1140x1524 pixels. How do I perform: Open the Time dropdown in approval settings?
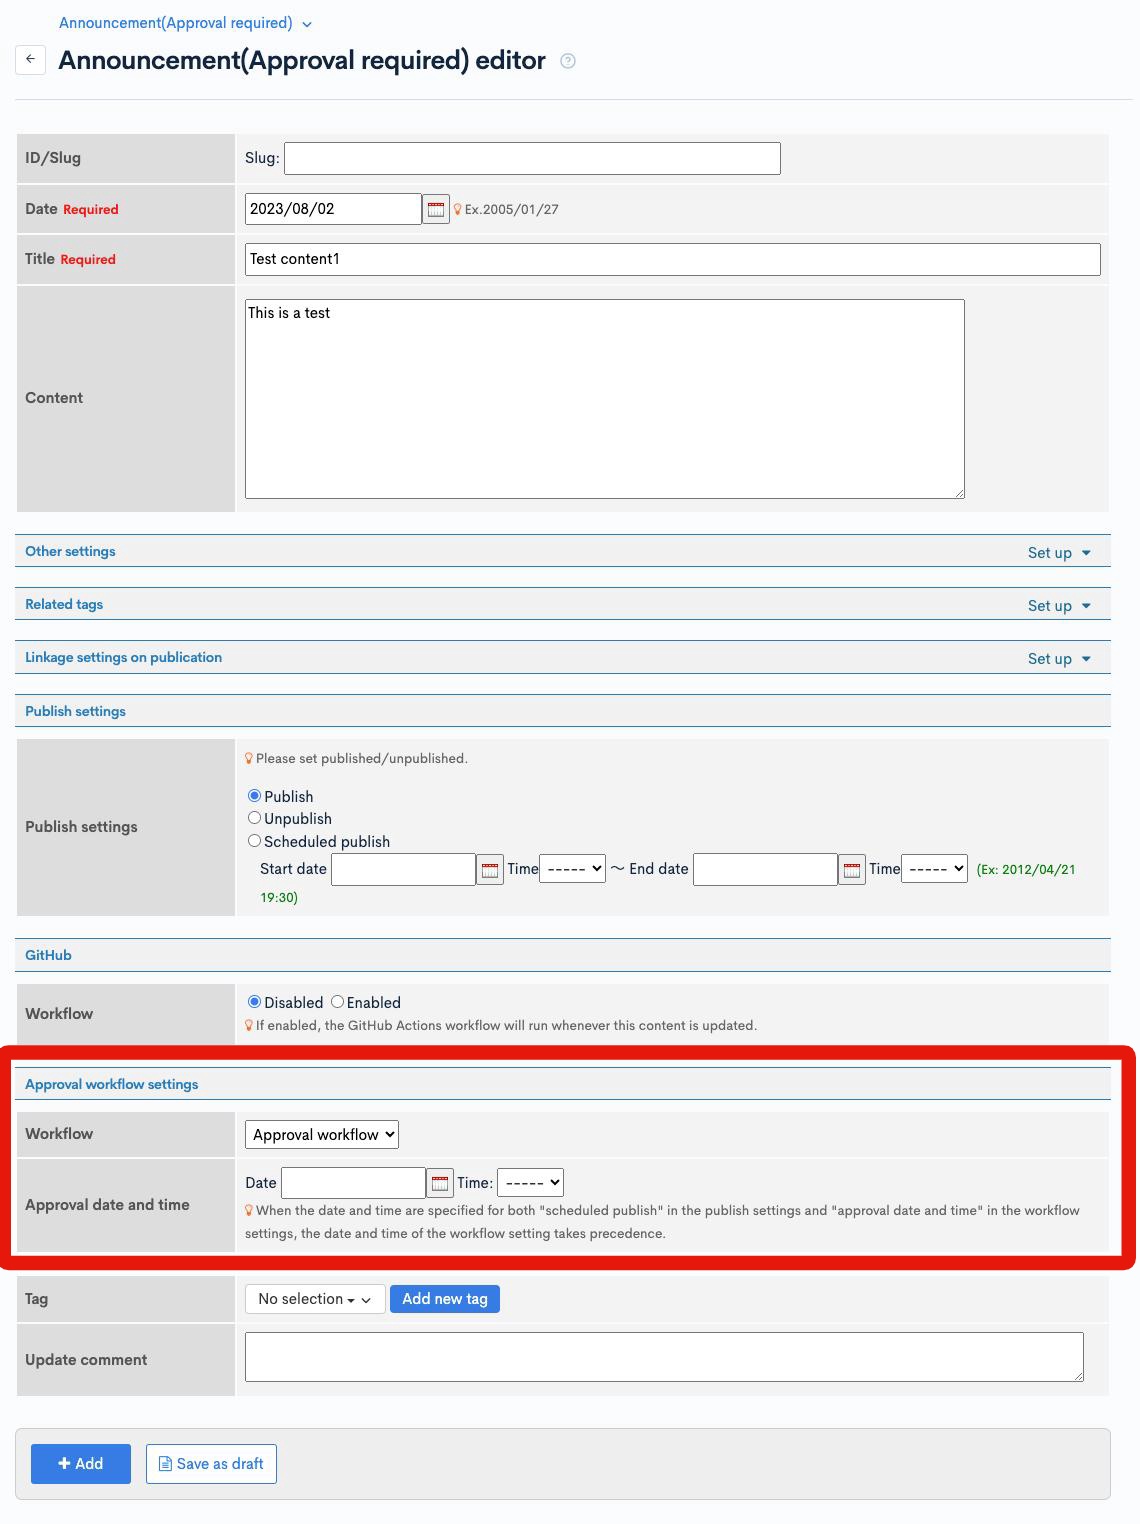531,1182
